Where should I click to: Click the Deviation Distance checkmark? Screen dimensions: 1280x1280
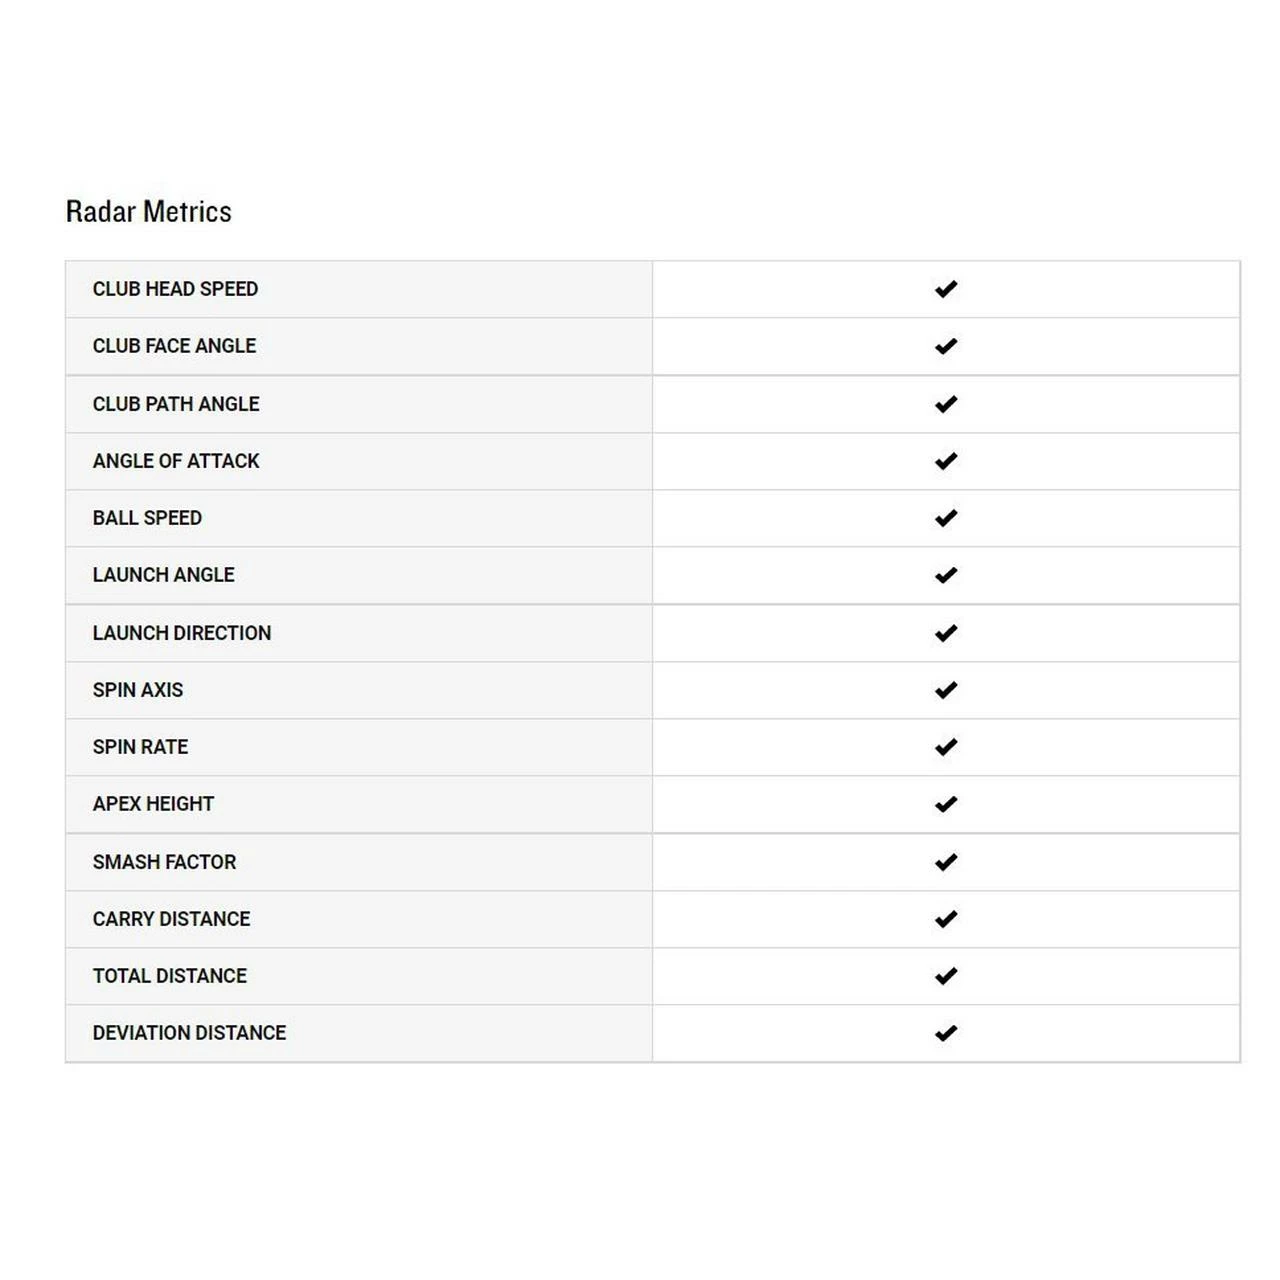pos(946,1033)
